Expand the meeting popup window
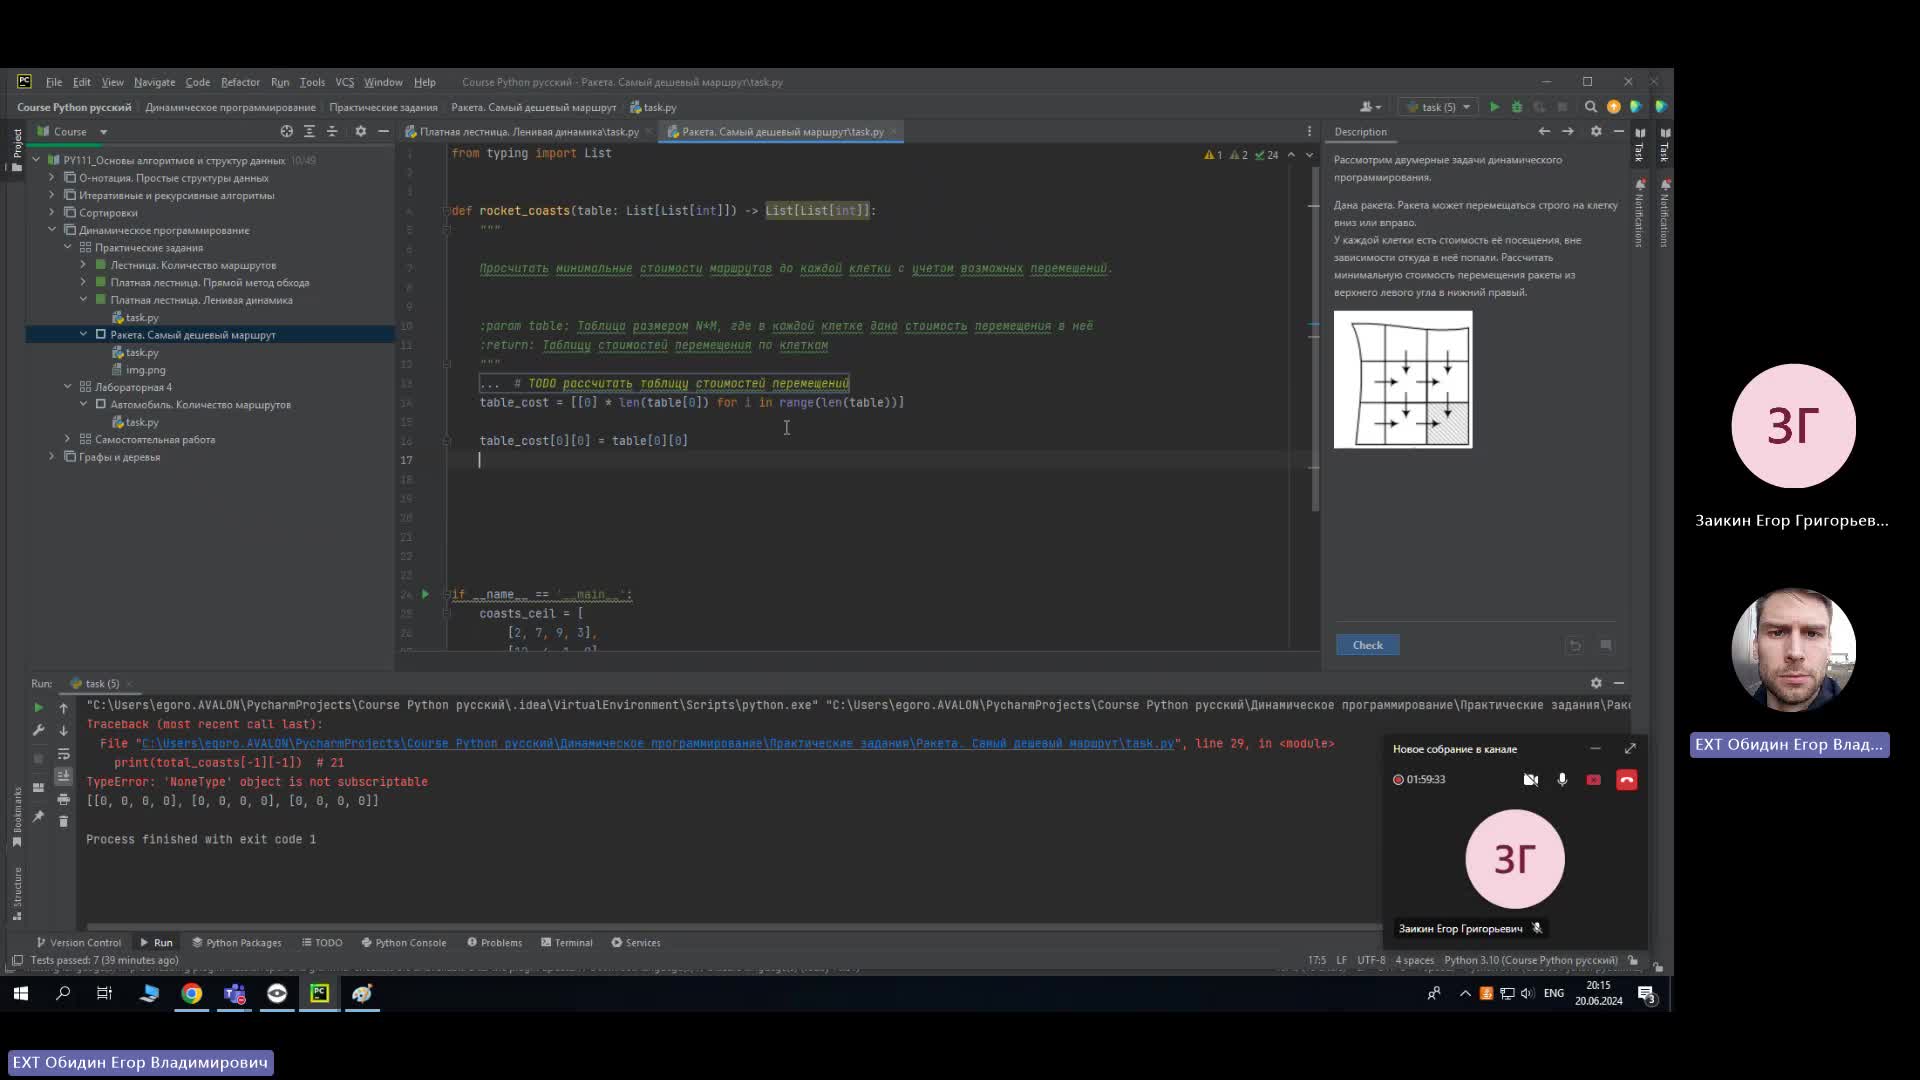1920x1080 pixels. tap(1630, 749)
